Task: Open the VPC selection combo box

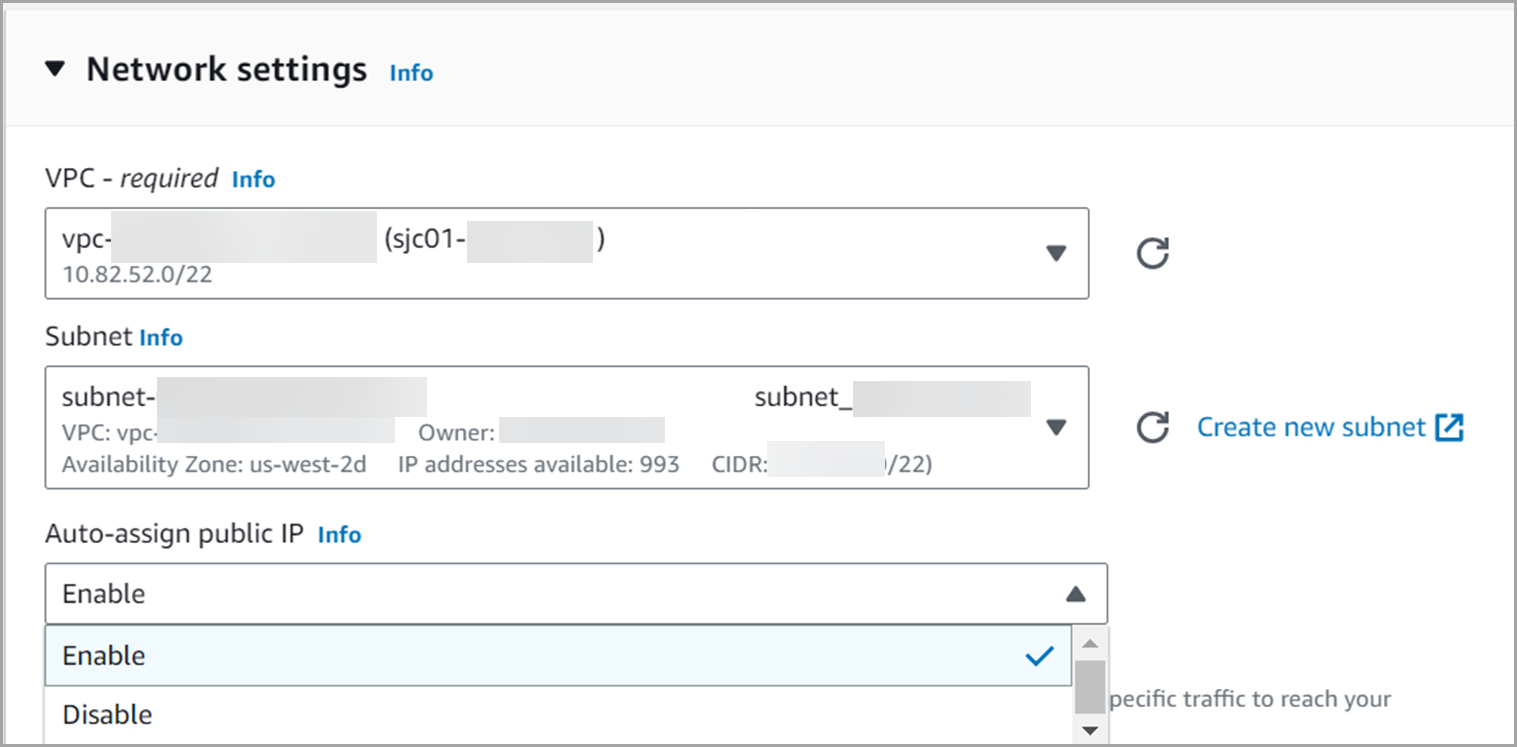Action: tap(567, 253)
